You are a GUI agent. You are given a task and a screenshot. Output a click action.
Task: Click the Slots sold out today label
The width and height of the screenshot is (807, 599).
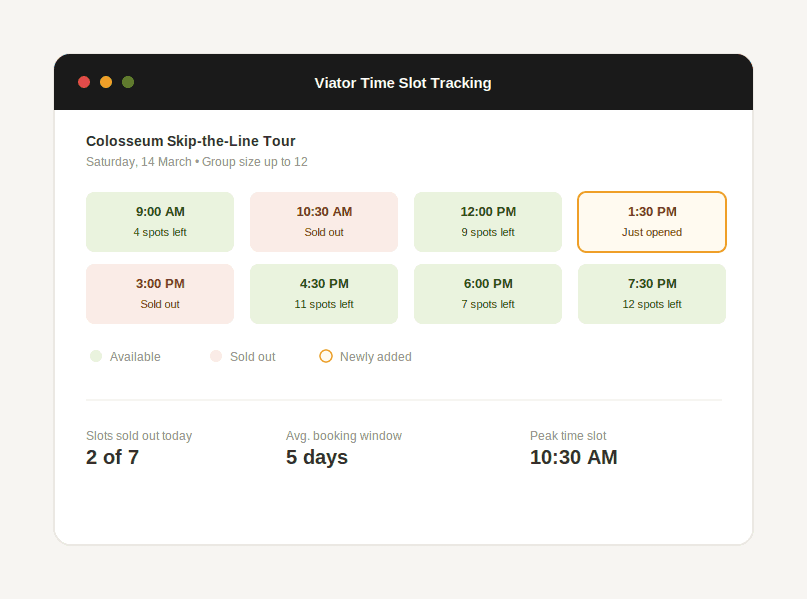(139, 436)
